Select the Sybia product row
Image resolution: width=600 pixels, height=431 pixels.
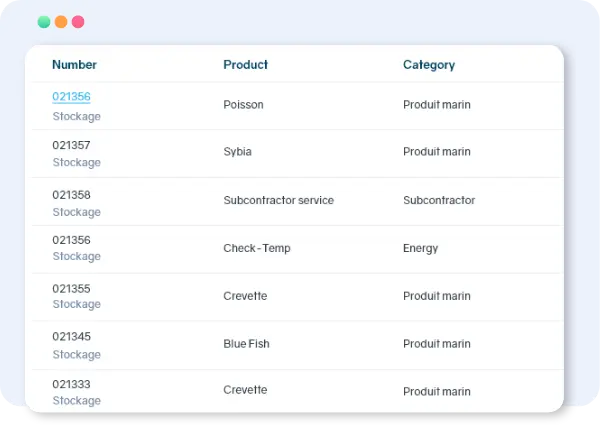click(237, 152)
